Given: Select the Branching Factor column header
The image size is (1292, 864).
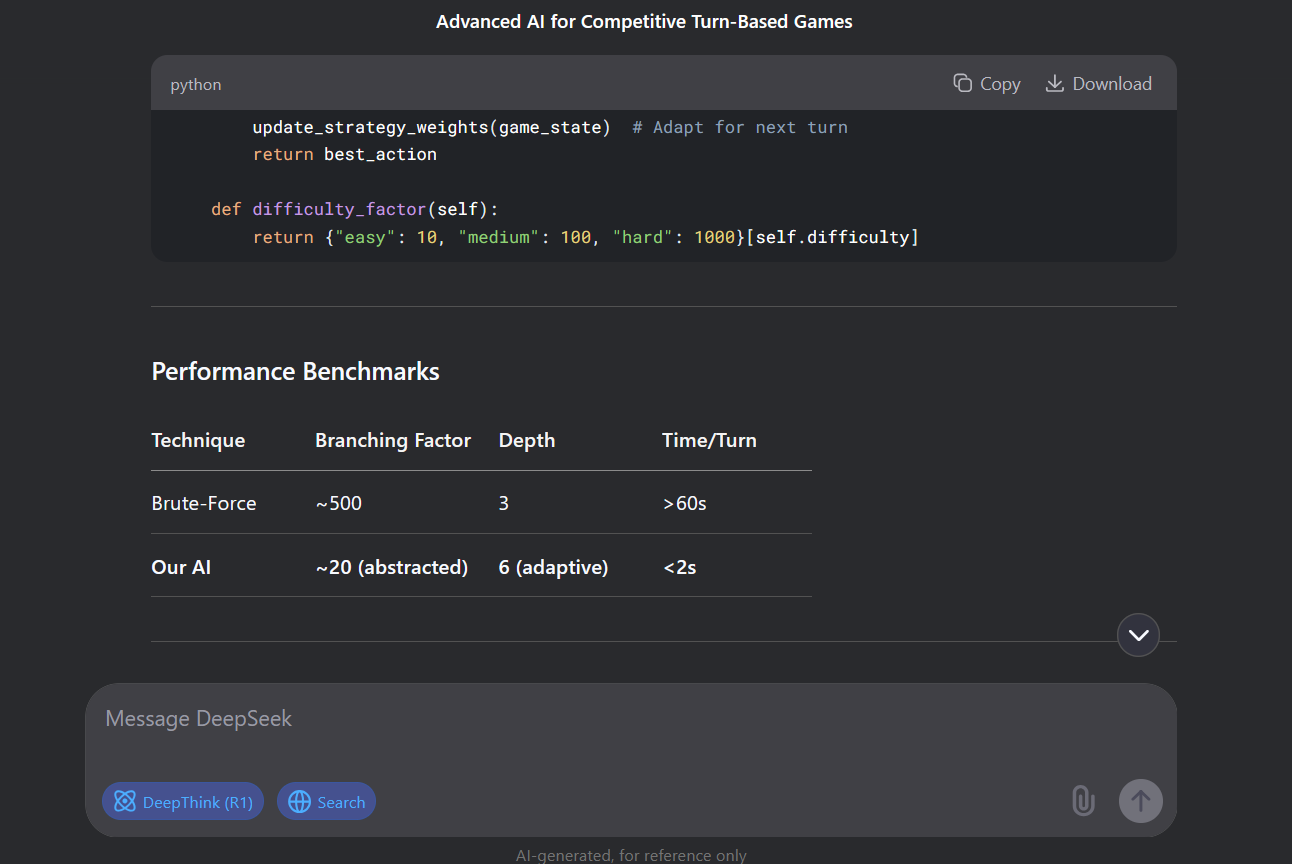Looking at the screenshot, I should tap(393, 441).
